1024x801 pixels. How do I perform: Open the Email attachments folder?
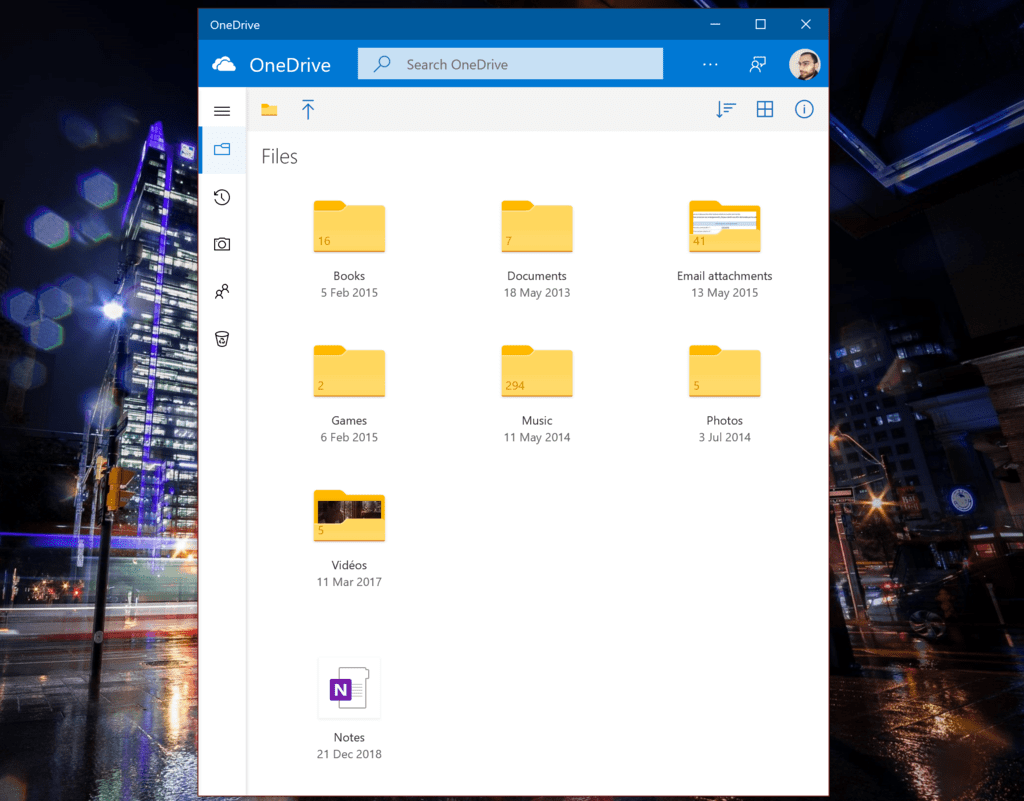click(725, 227)
